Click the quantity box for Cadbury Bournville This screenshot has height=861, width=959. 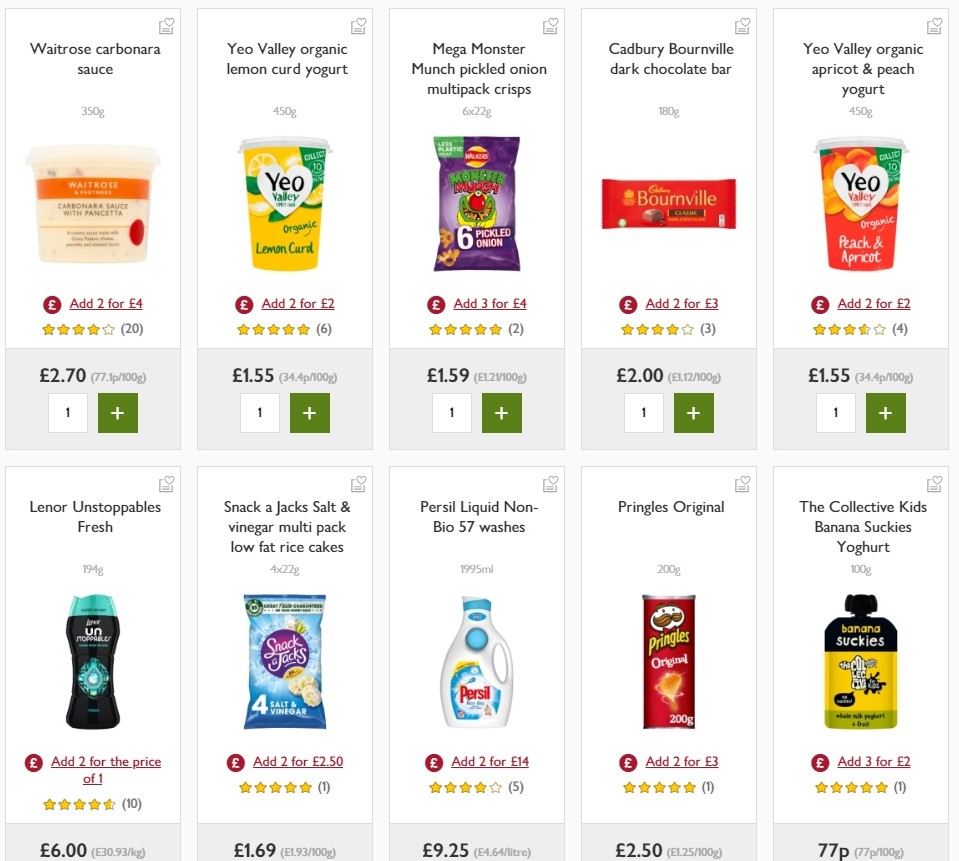pos(644,412)
